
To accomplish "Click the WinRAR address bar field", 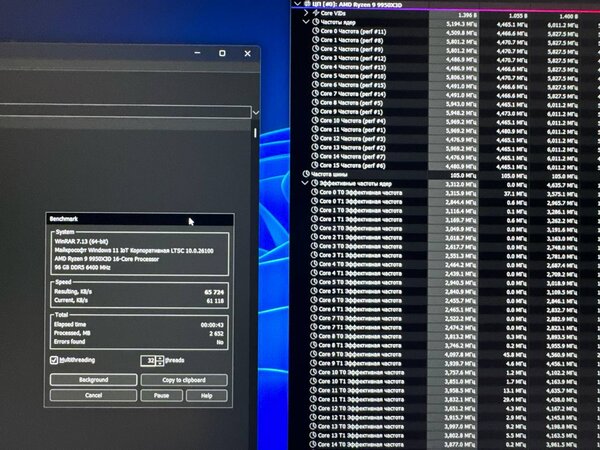I will 126,111.
